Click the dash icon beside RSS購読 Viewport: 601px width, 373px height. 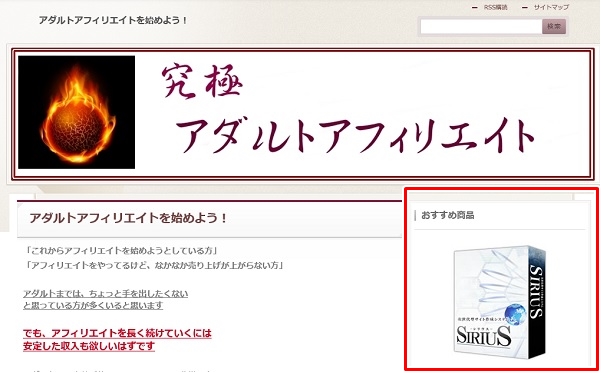(x=475, y=8)
